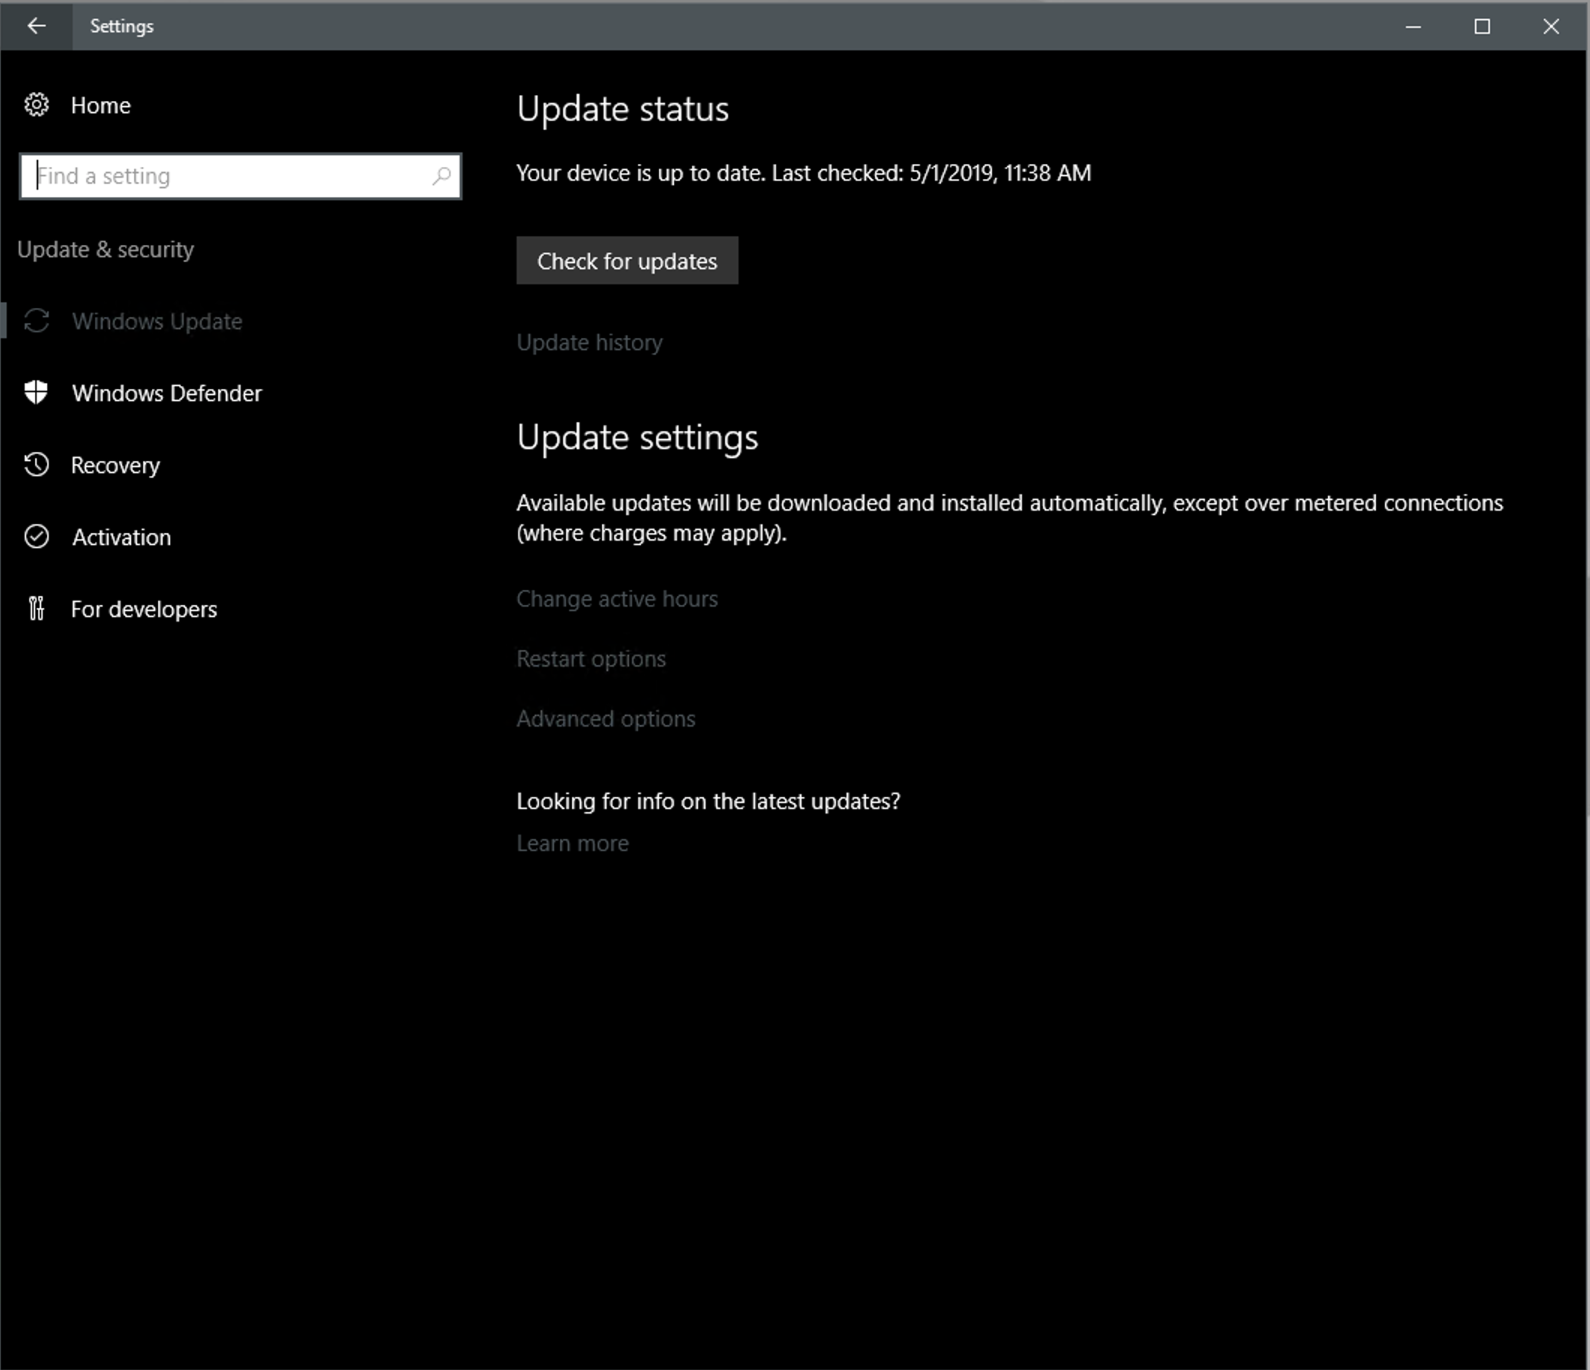Viewport: 1590px width, 1370px height.
Task: Open the Restart options link
Action: click(591, 658)
